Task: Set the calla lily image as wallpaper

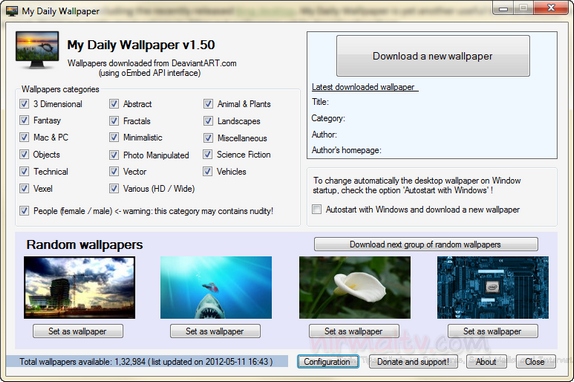Action: (354, 331)
